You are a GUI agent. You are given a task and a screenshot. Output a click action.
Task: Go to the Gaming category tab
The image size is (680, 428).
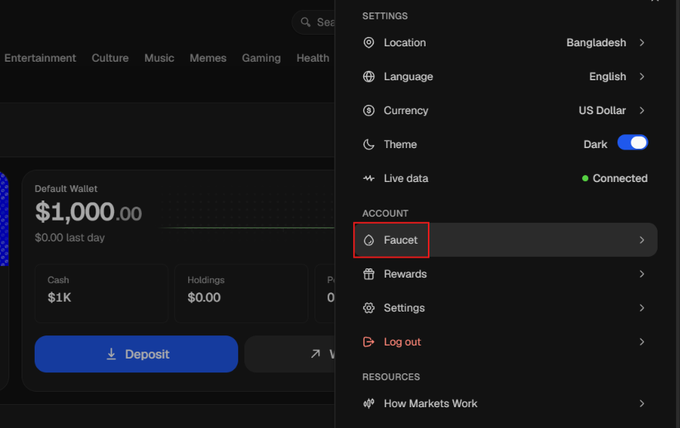261,58
